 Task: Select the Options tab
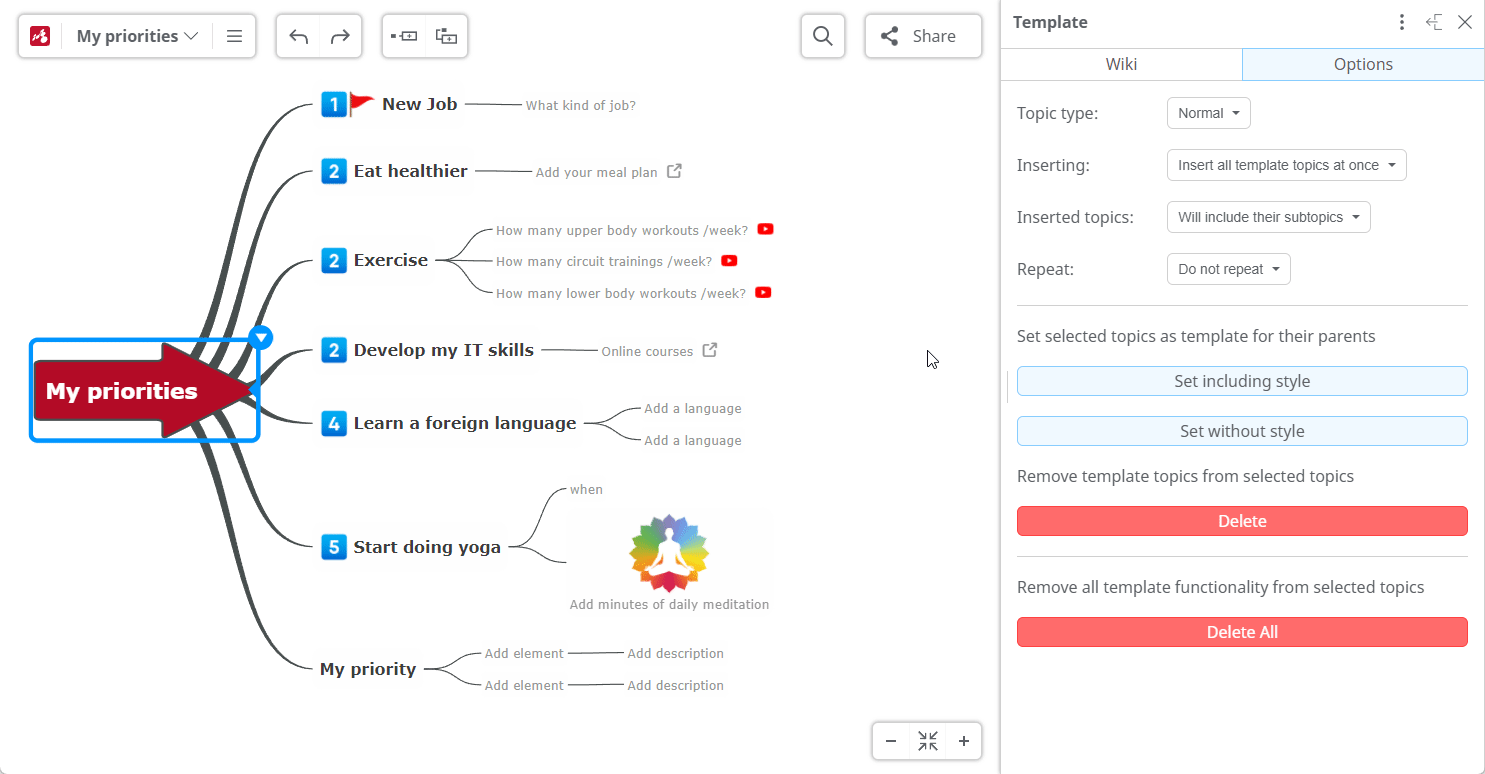(1363, 64)
